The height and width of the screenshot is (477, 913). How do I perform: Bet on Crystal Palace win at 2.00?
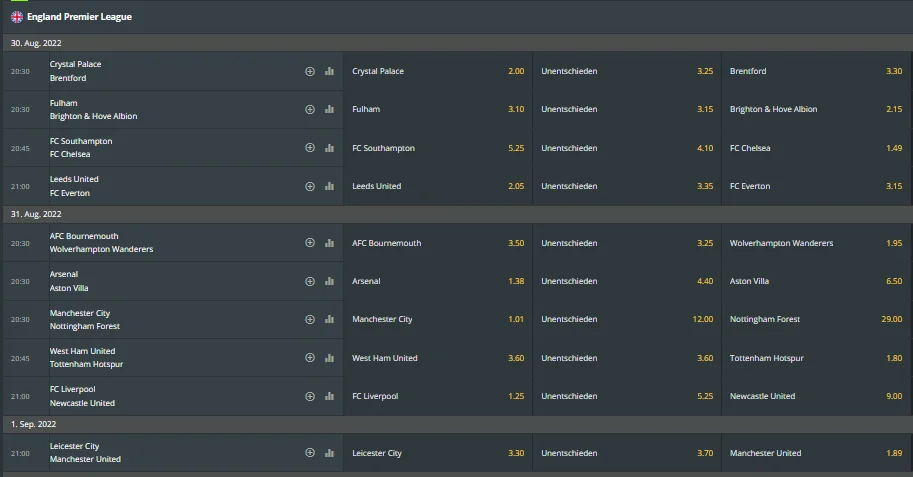pos(437,71)
